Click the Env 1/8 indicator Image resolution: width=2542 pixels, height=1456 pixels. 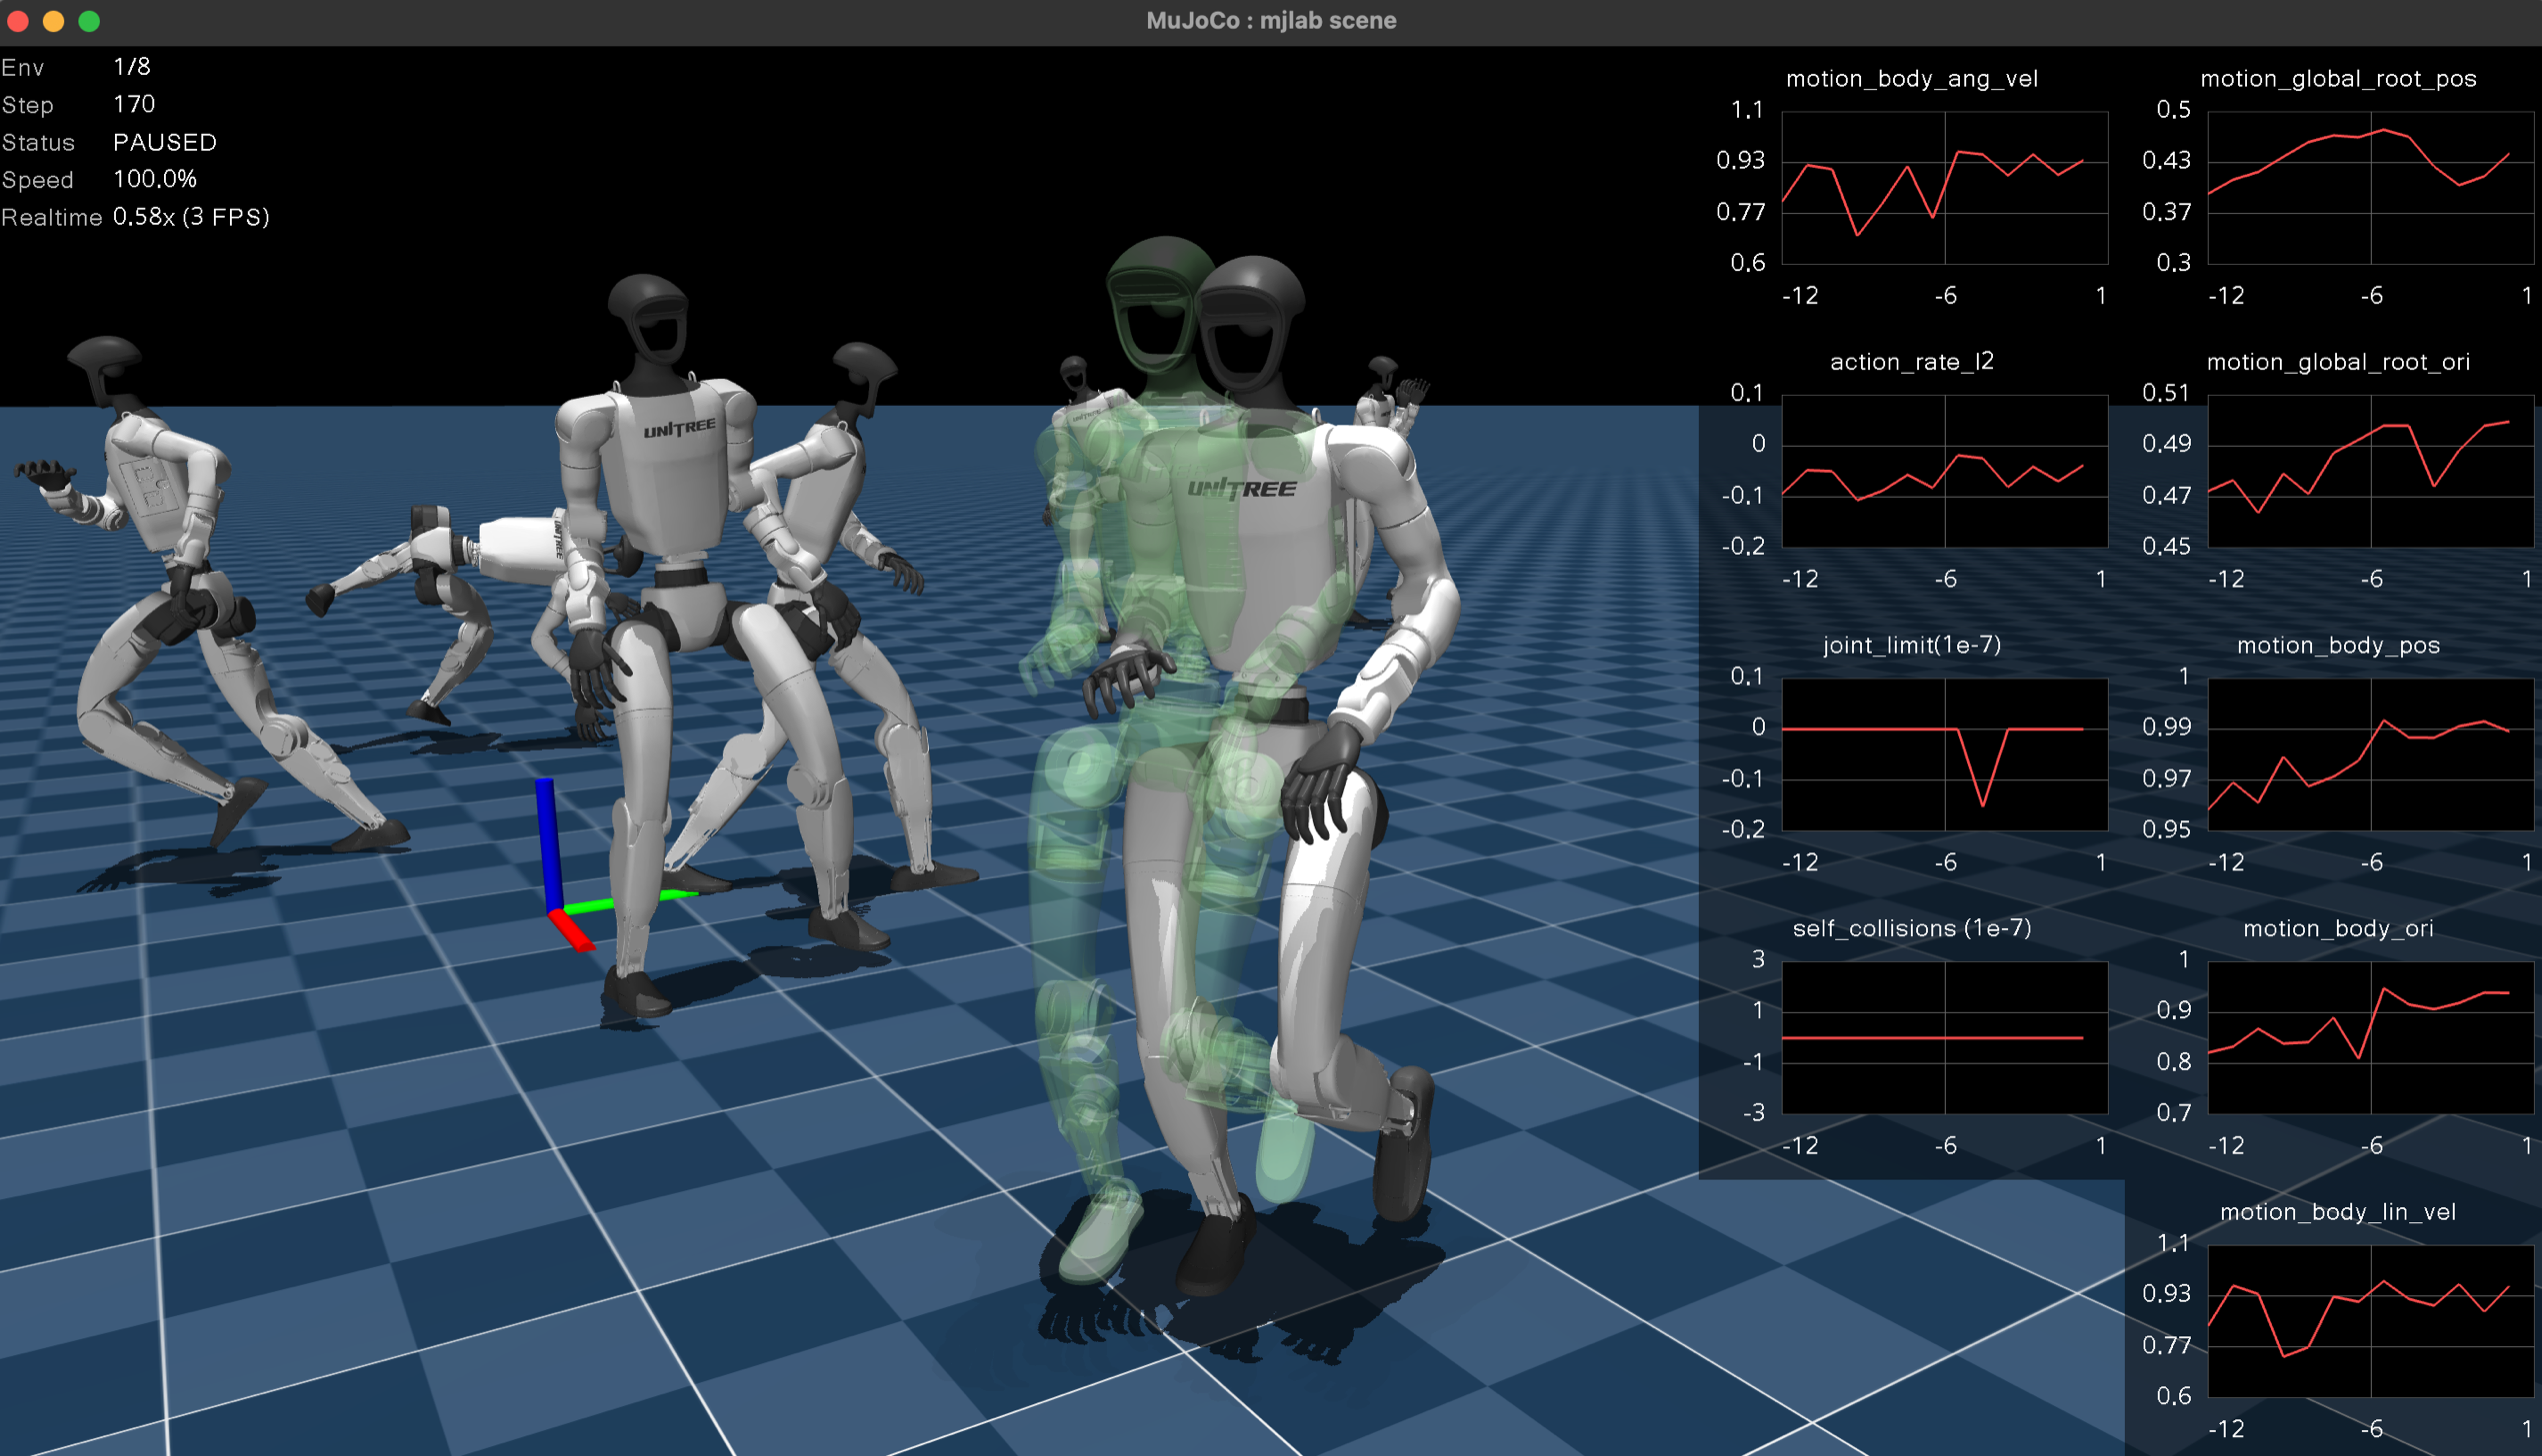[131, 67]
